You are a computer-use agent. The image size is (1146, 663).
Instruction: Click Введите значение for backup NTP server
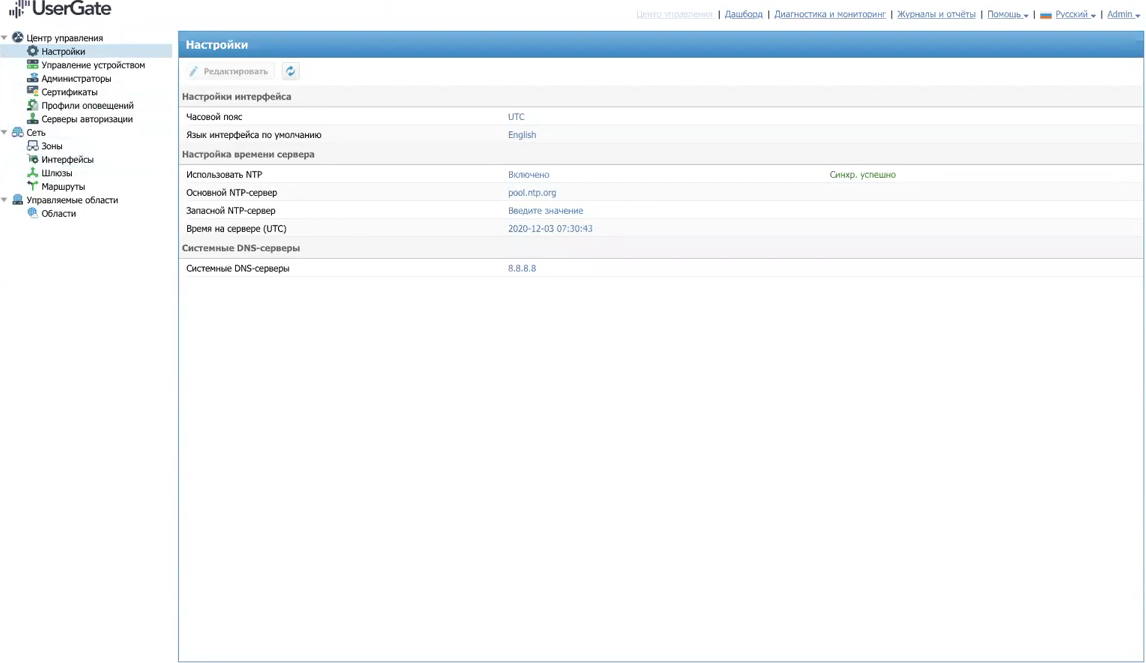[545, 211]
